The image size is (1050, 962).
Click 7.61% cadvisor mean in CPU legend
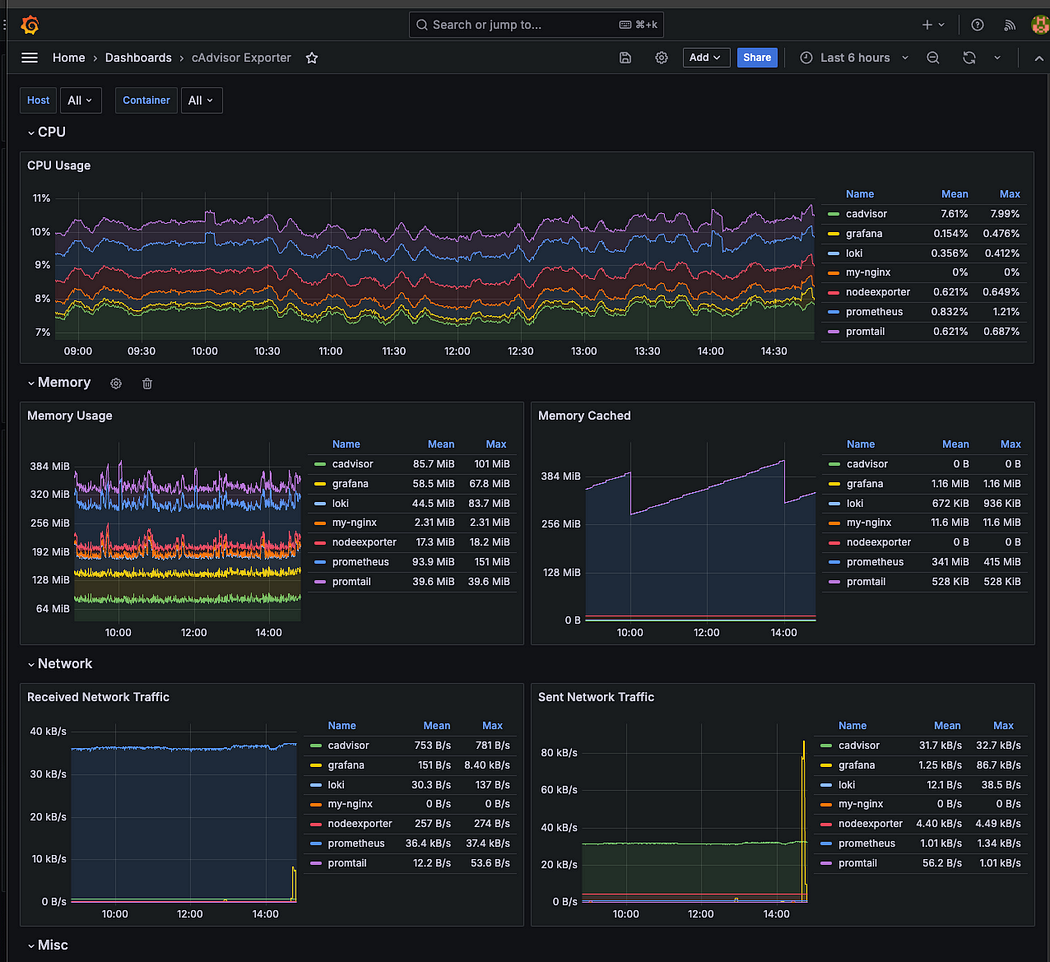[x=954, y=214]
